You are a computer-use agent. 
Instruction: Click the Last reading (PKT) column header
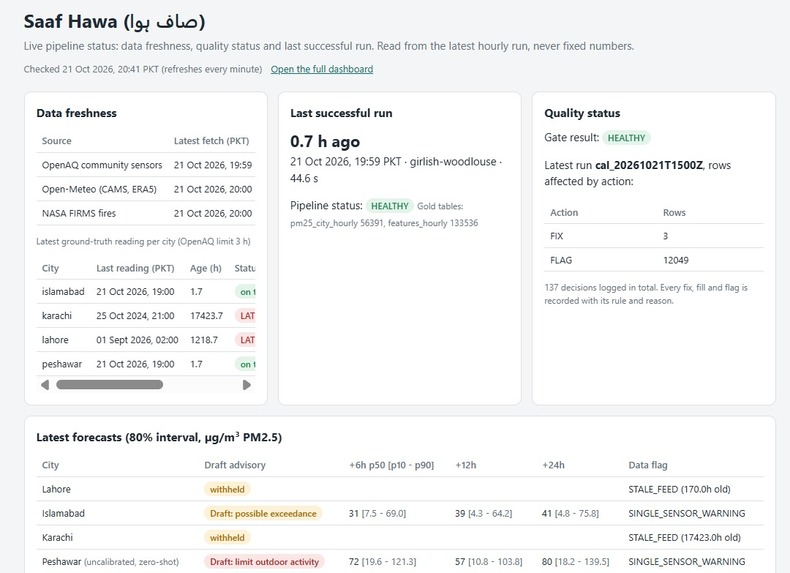tap(135, 269)
